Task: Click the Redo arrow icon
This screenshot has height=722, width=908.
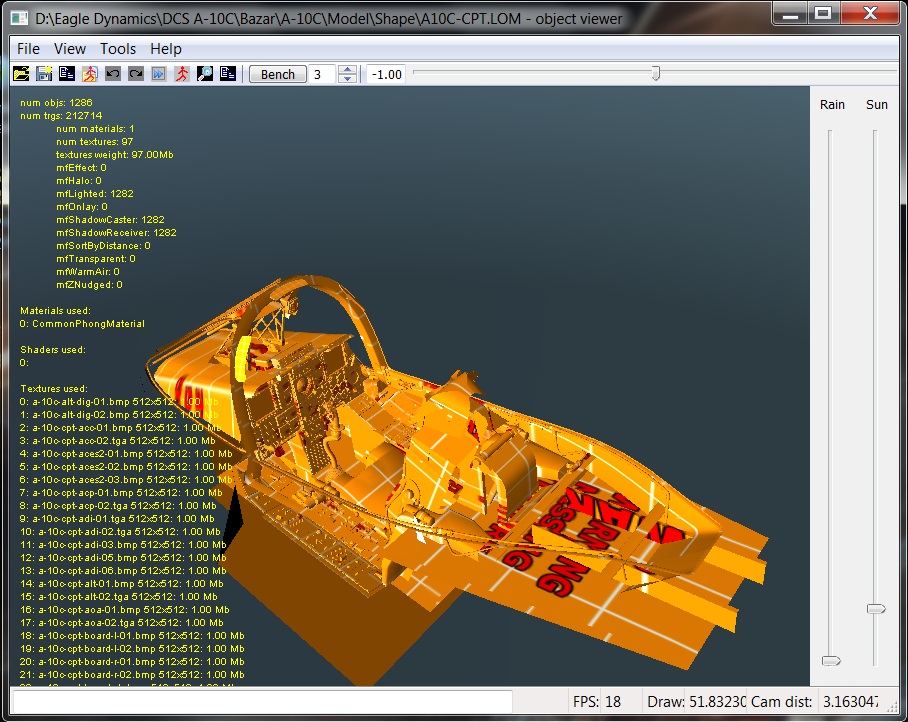Action: [x=136, y=74]
